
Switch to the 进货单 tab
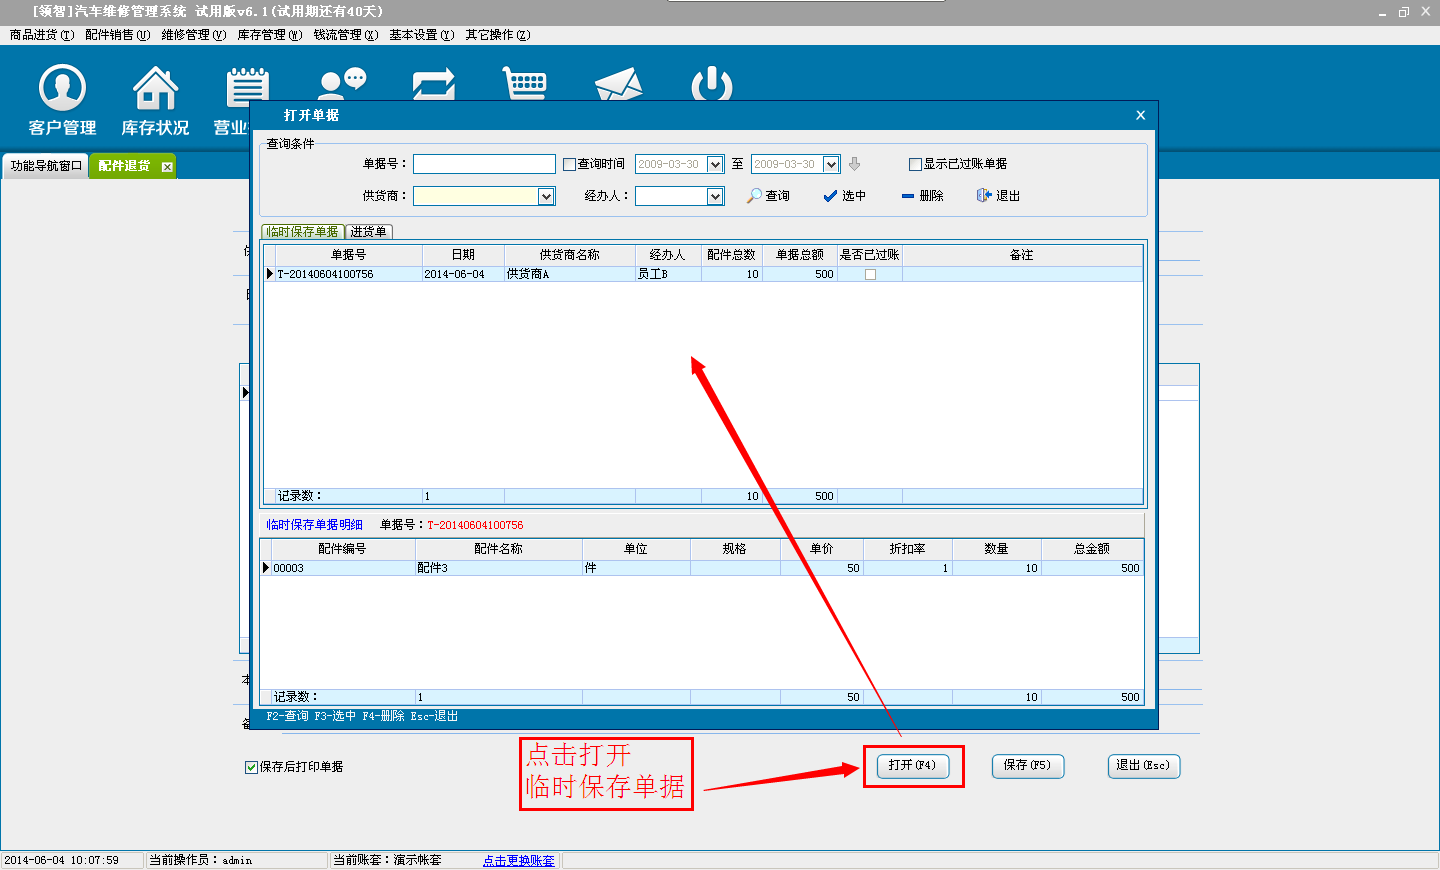[368, 232]
